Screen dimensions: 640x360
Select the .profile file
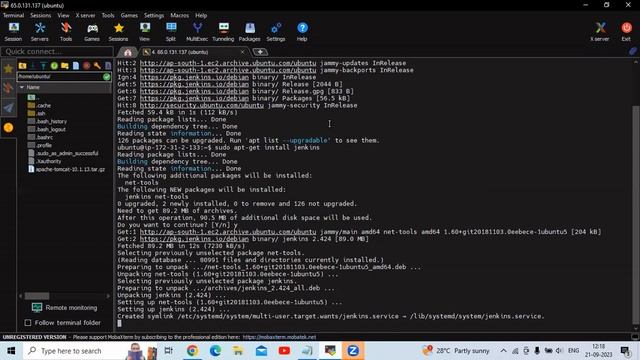(40, 145)
